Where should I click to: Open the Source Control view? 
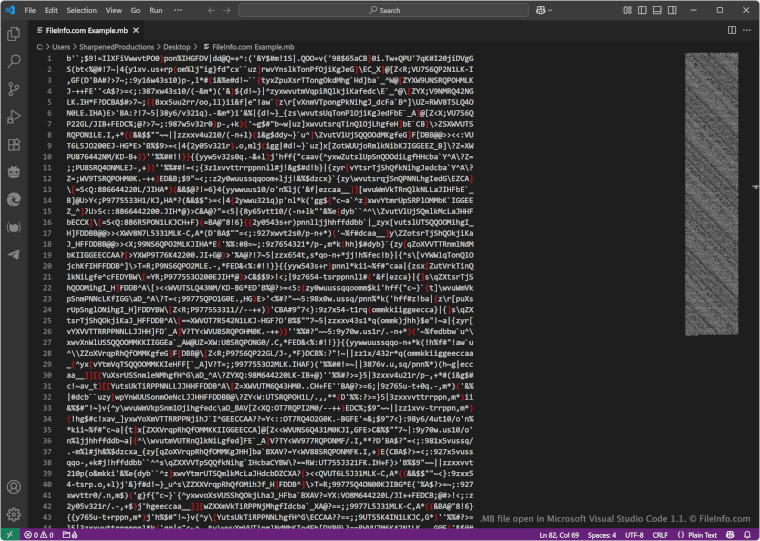point(13,88)
